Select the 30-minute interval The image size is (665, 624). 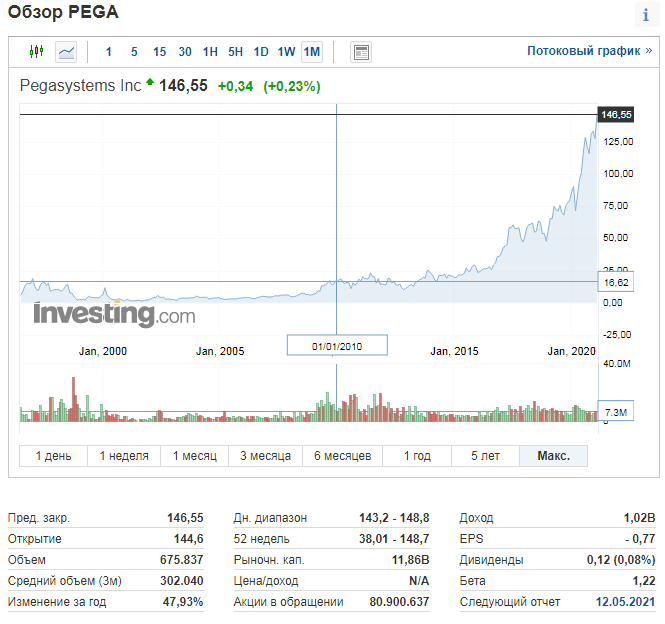click(x=185, y=52)
